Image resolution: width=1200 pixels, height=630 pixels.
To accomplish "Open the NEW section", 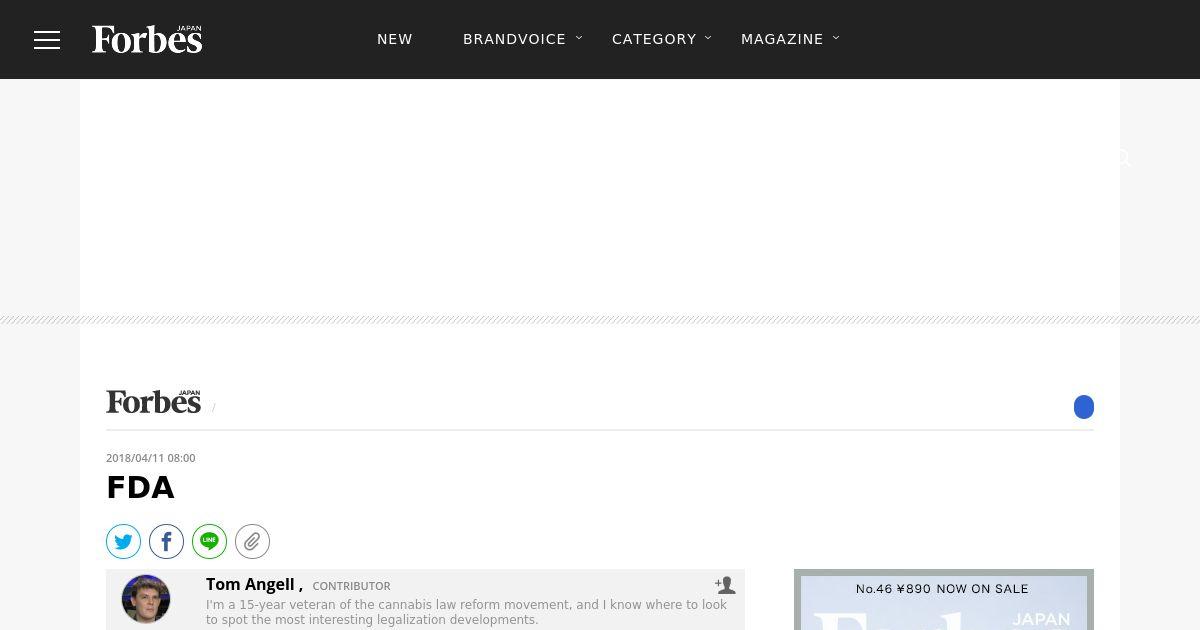I will tap(395, 39).
